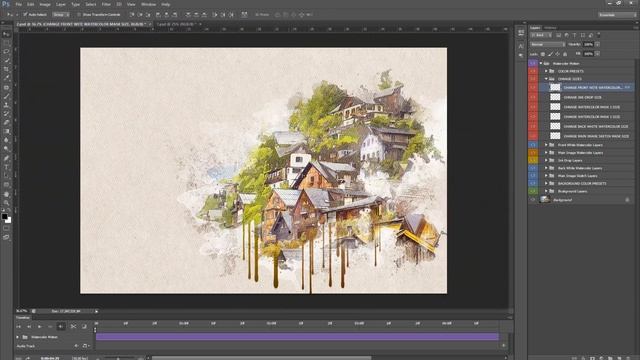Select the Clone Stamp tool
This screenshot has width=640, height=360.
click(6, 105)
